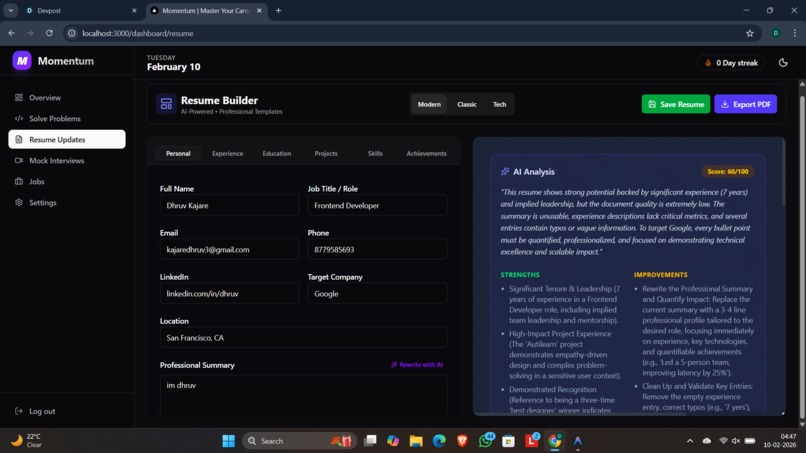Select the Tech template
Viewport: 806px width, 453px height.
tap(500, 104)
